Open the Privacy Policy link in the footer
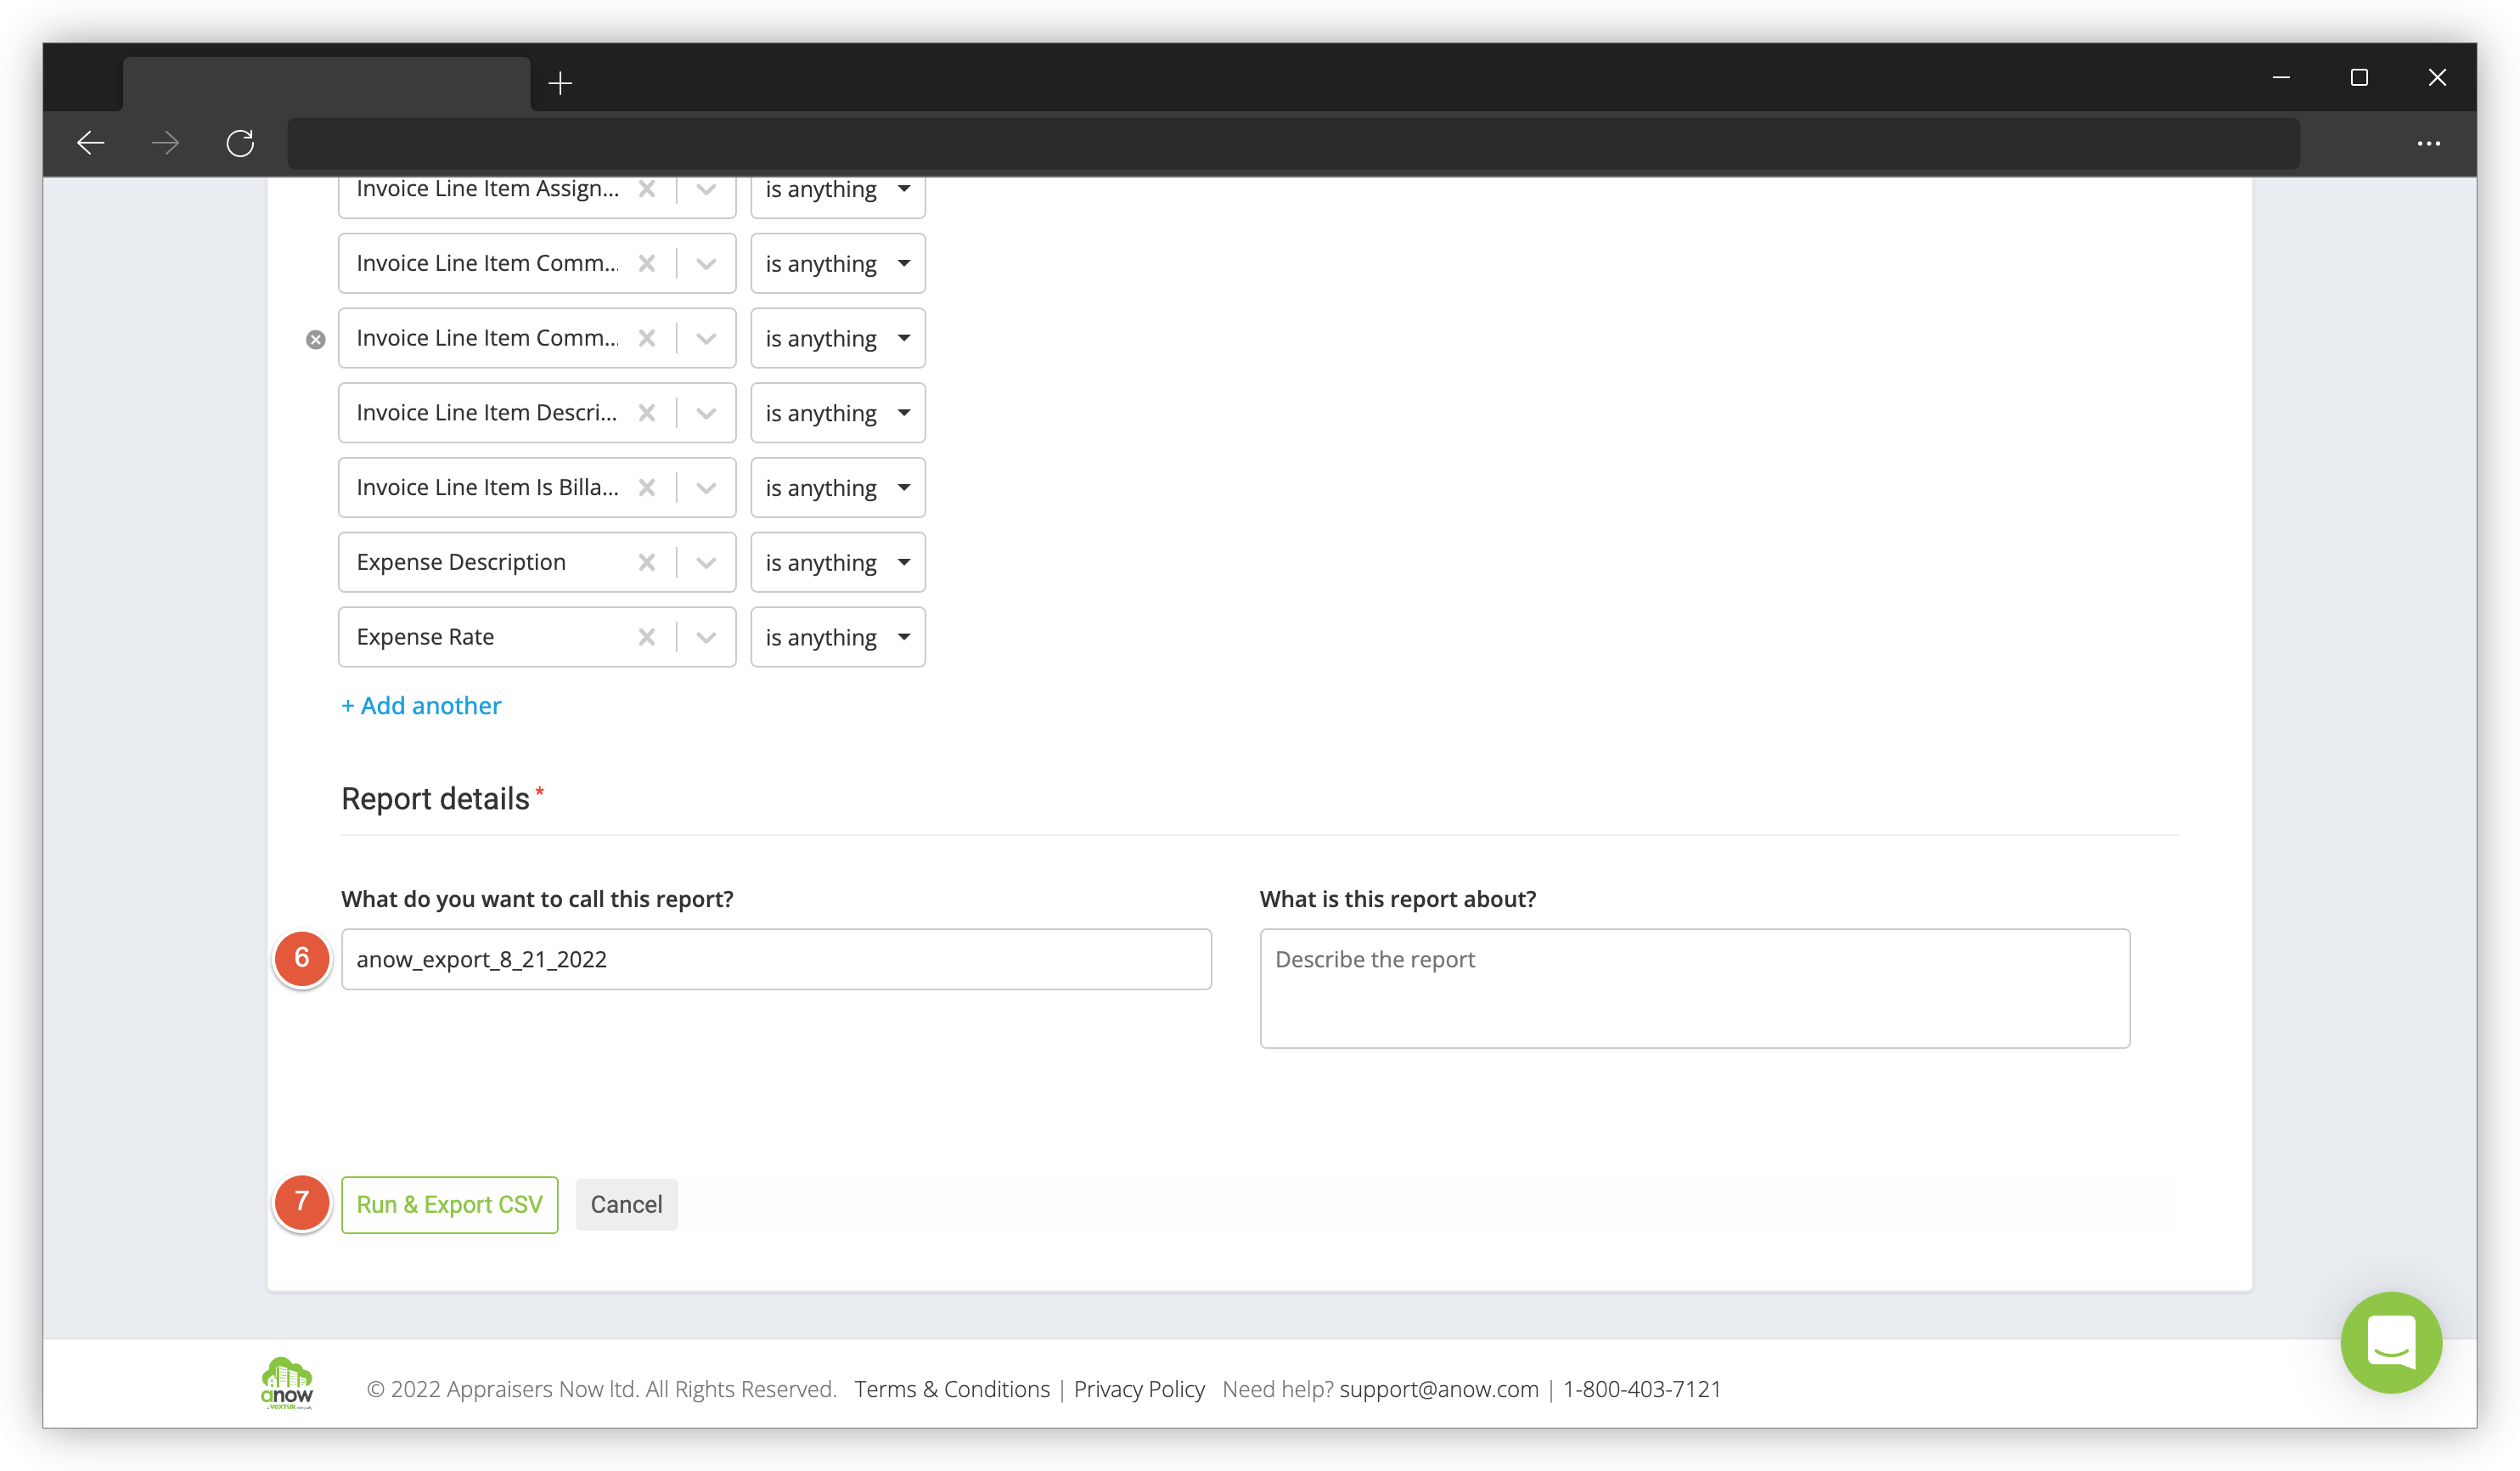Viewport: 2520px width, 1471px height. point(1138,1388)
